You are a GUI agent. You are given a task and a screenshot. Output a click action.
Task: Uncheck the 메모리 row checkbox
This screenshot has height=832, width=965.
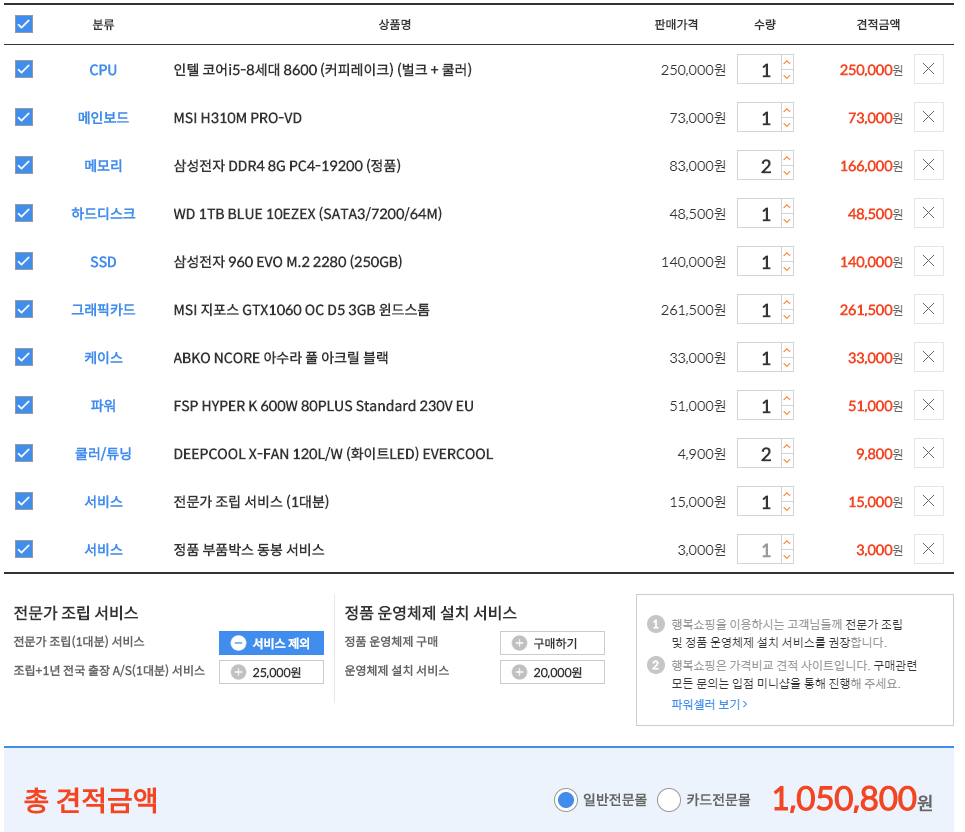click(24, 165)
